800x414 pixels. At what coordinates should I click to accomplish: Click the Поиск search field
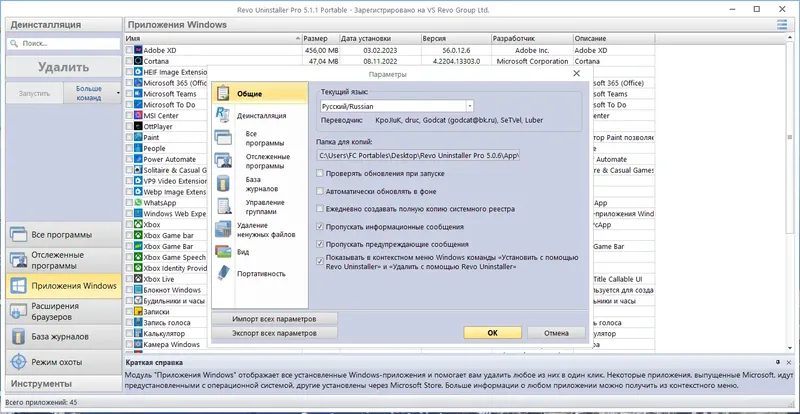coord(64,44)
